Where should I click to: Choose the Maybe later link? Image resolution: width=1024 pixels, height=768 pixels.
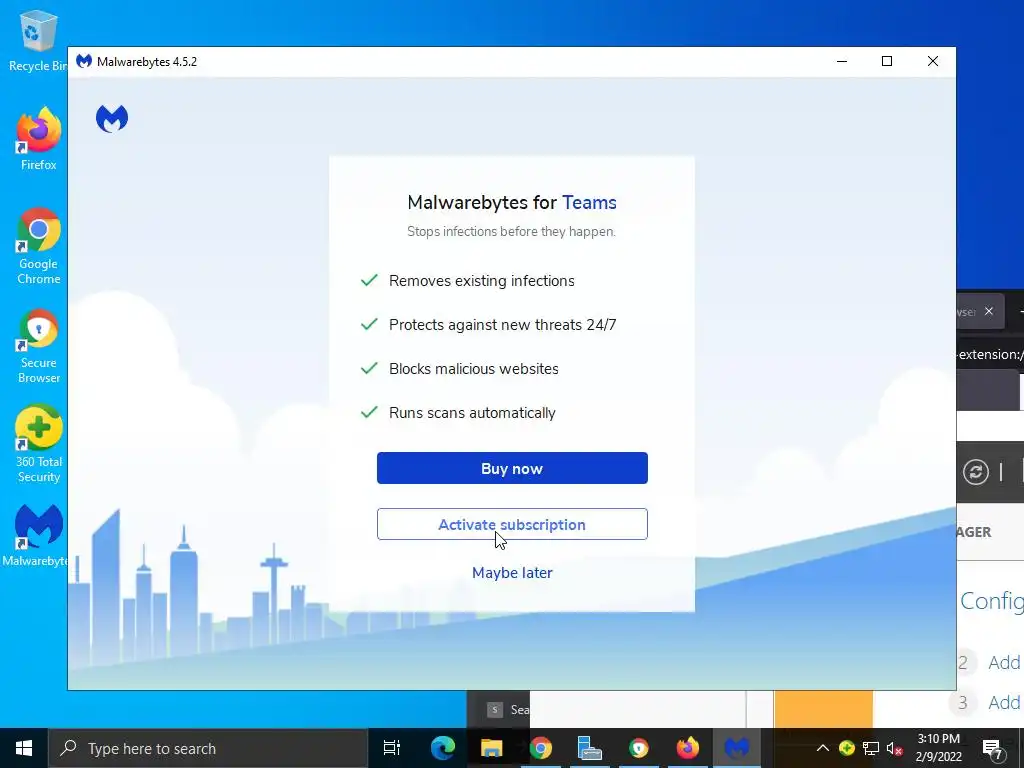click(512, 573)
